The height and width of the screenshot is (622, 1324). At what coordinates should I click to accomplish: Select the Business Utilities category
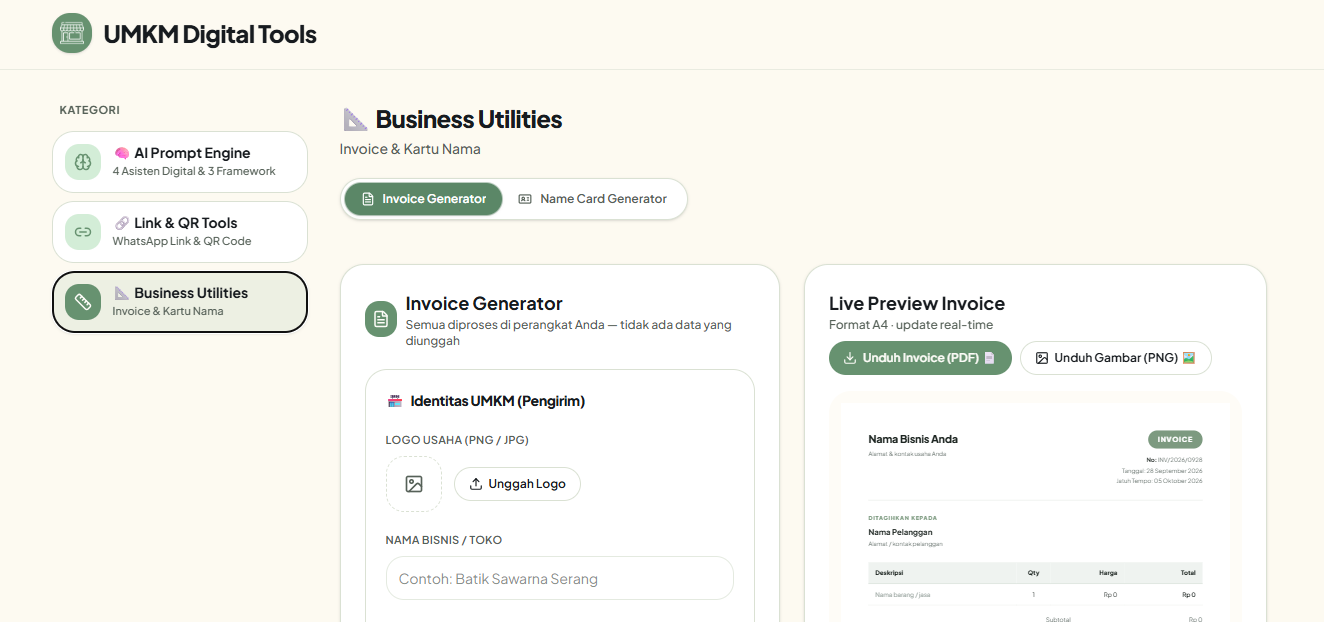click(x=180, y=302)
